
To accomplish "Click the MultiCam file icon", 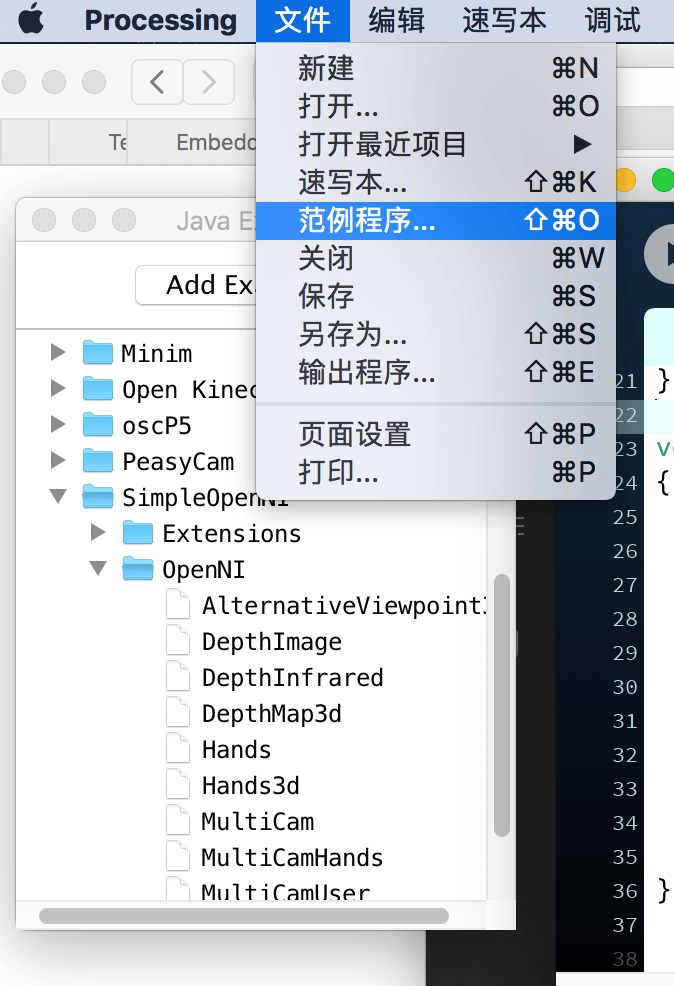I will click(178, 820).
